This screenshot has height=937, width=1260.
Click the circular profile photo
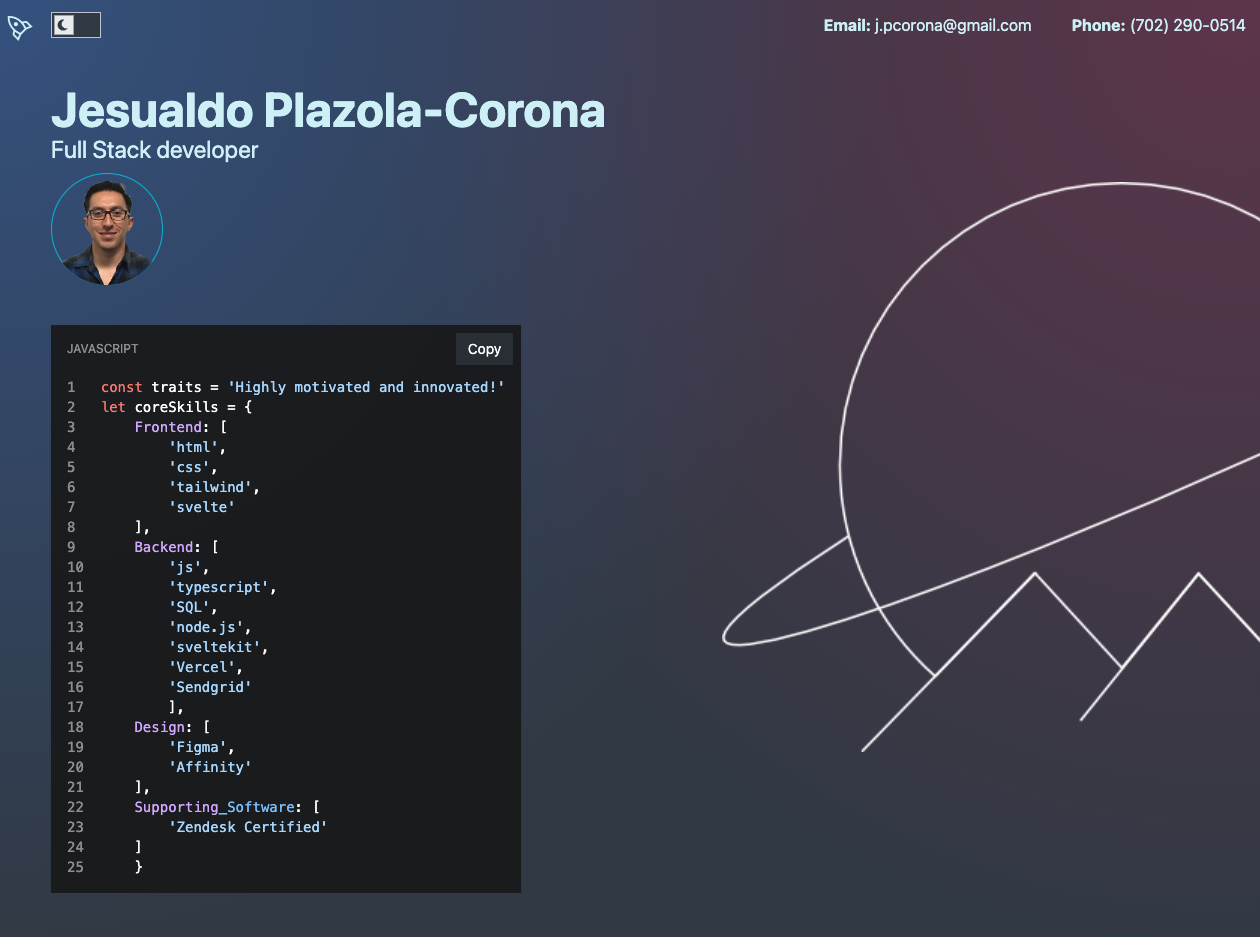coord(107,230)
